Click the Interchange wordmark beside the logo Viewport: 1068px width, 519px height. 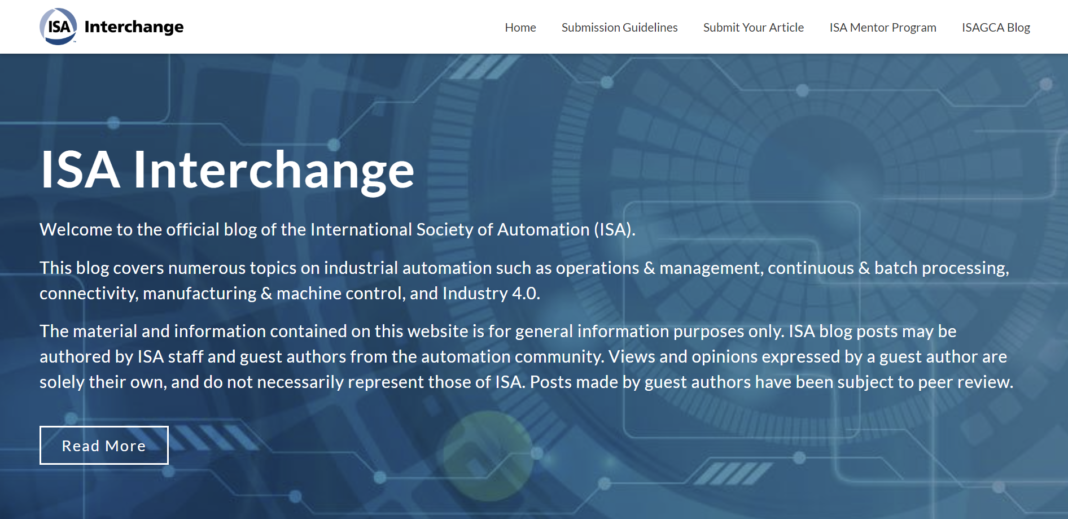tap(134, 27)
